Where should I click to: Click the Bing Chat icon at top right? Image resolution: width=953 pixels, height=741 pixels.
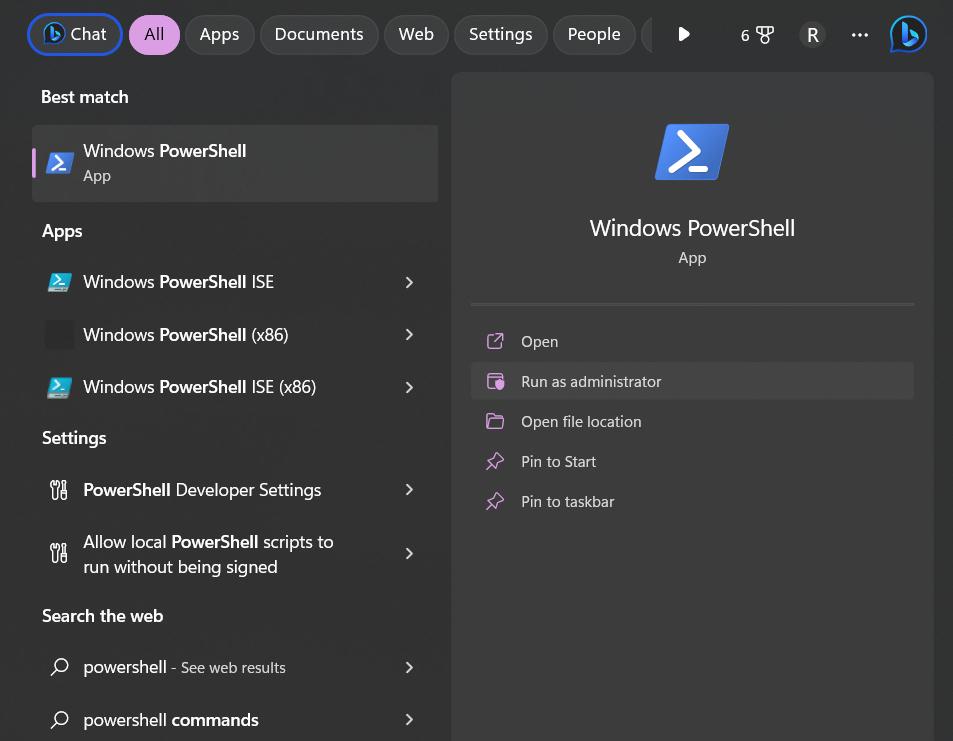point(908,35)
